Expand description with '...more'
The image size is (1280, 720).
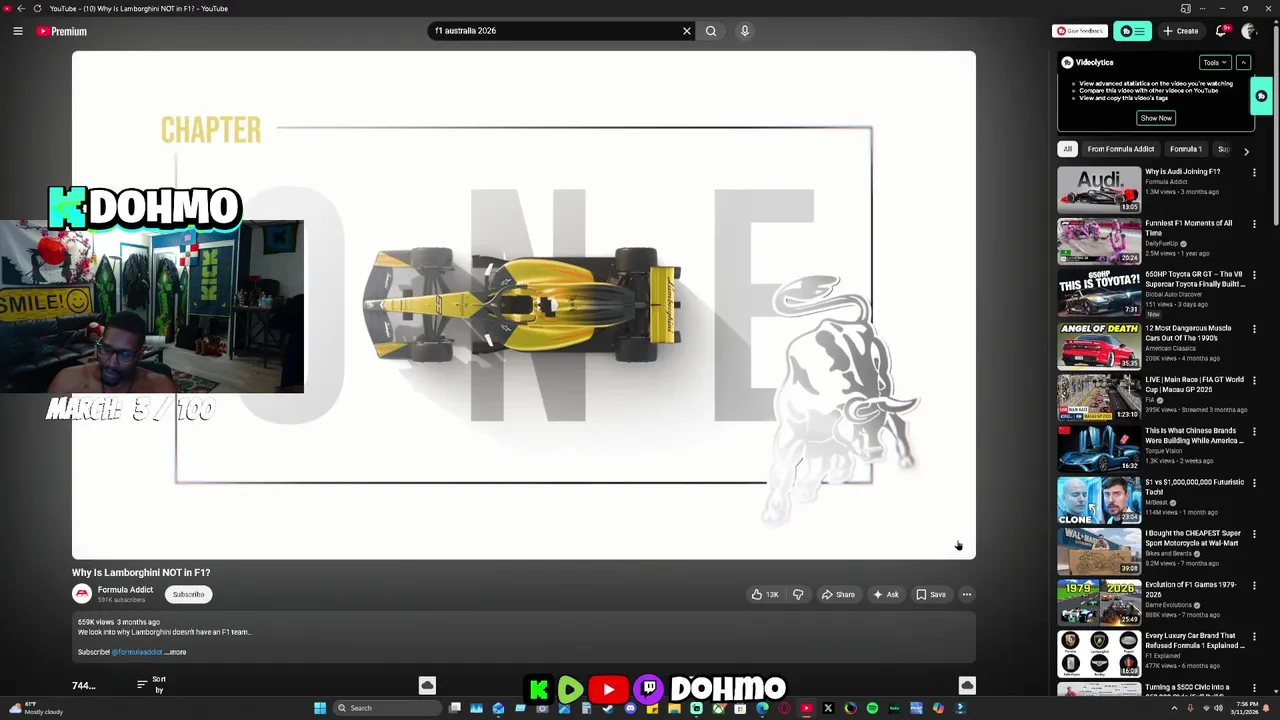[176, 652]
